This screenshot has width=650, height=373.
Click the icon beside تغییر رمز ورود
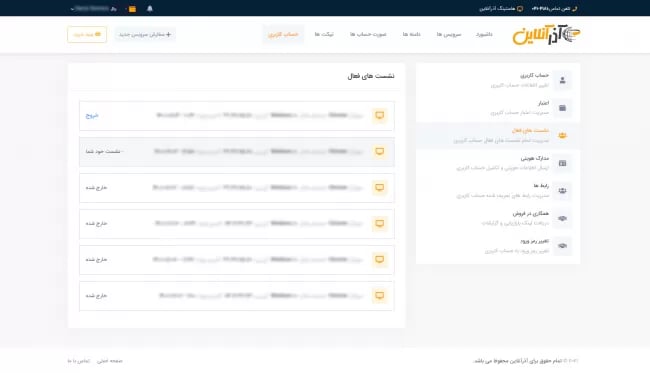point(563,246)
